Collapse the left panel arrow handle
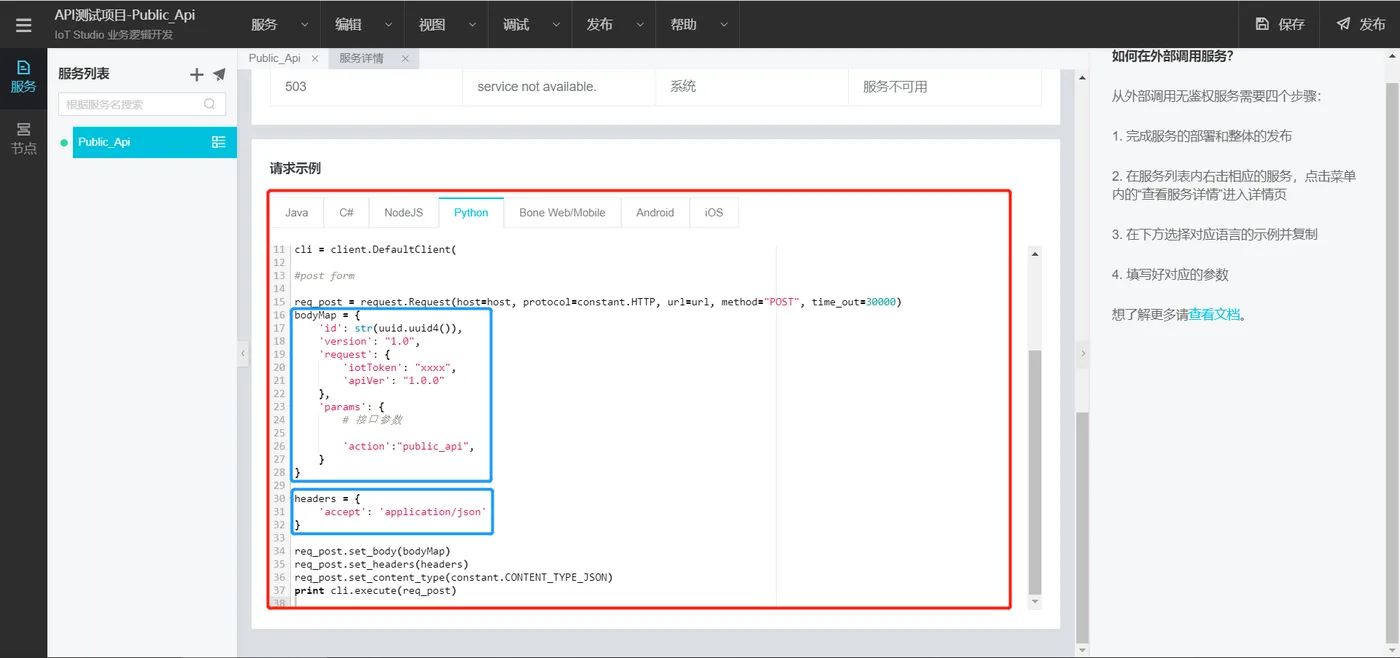Screen dimensions: 1400x658 tap(243, 353)
